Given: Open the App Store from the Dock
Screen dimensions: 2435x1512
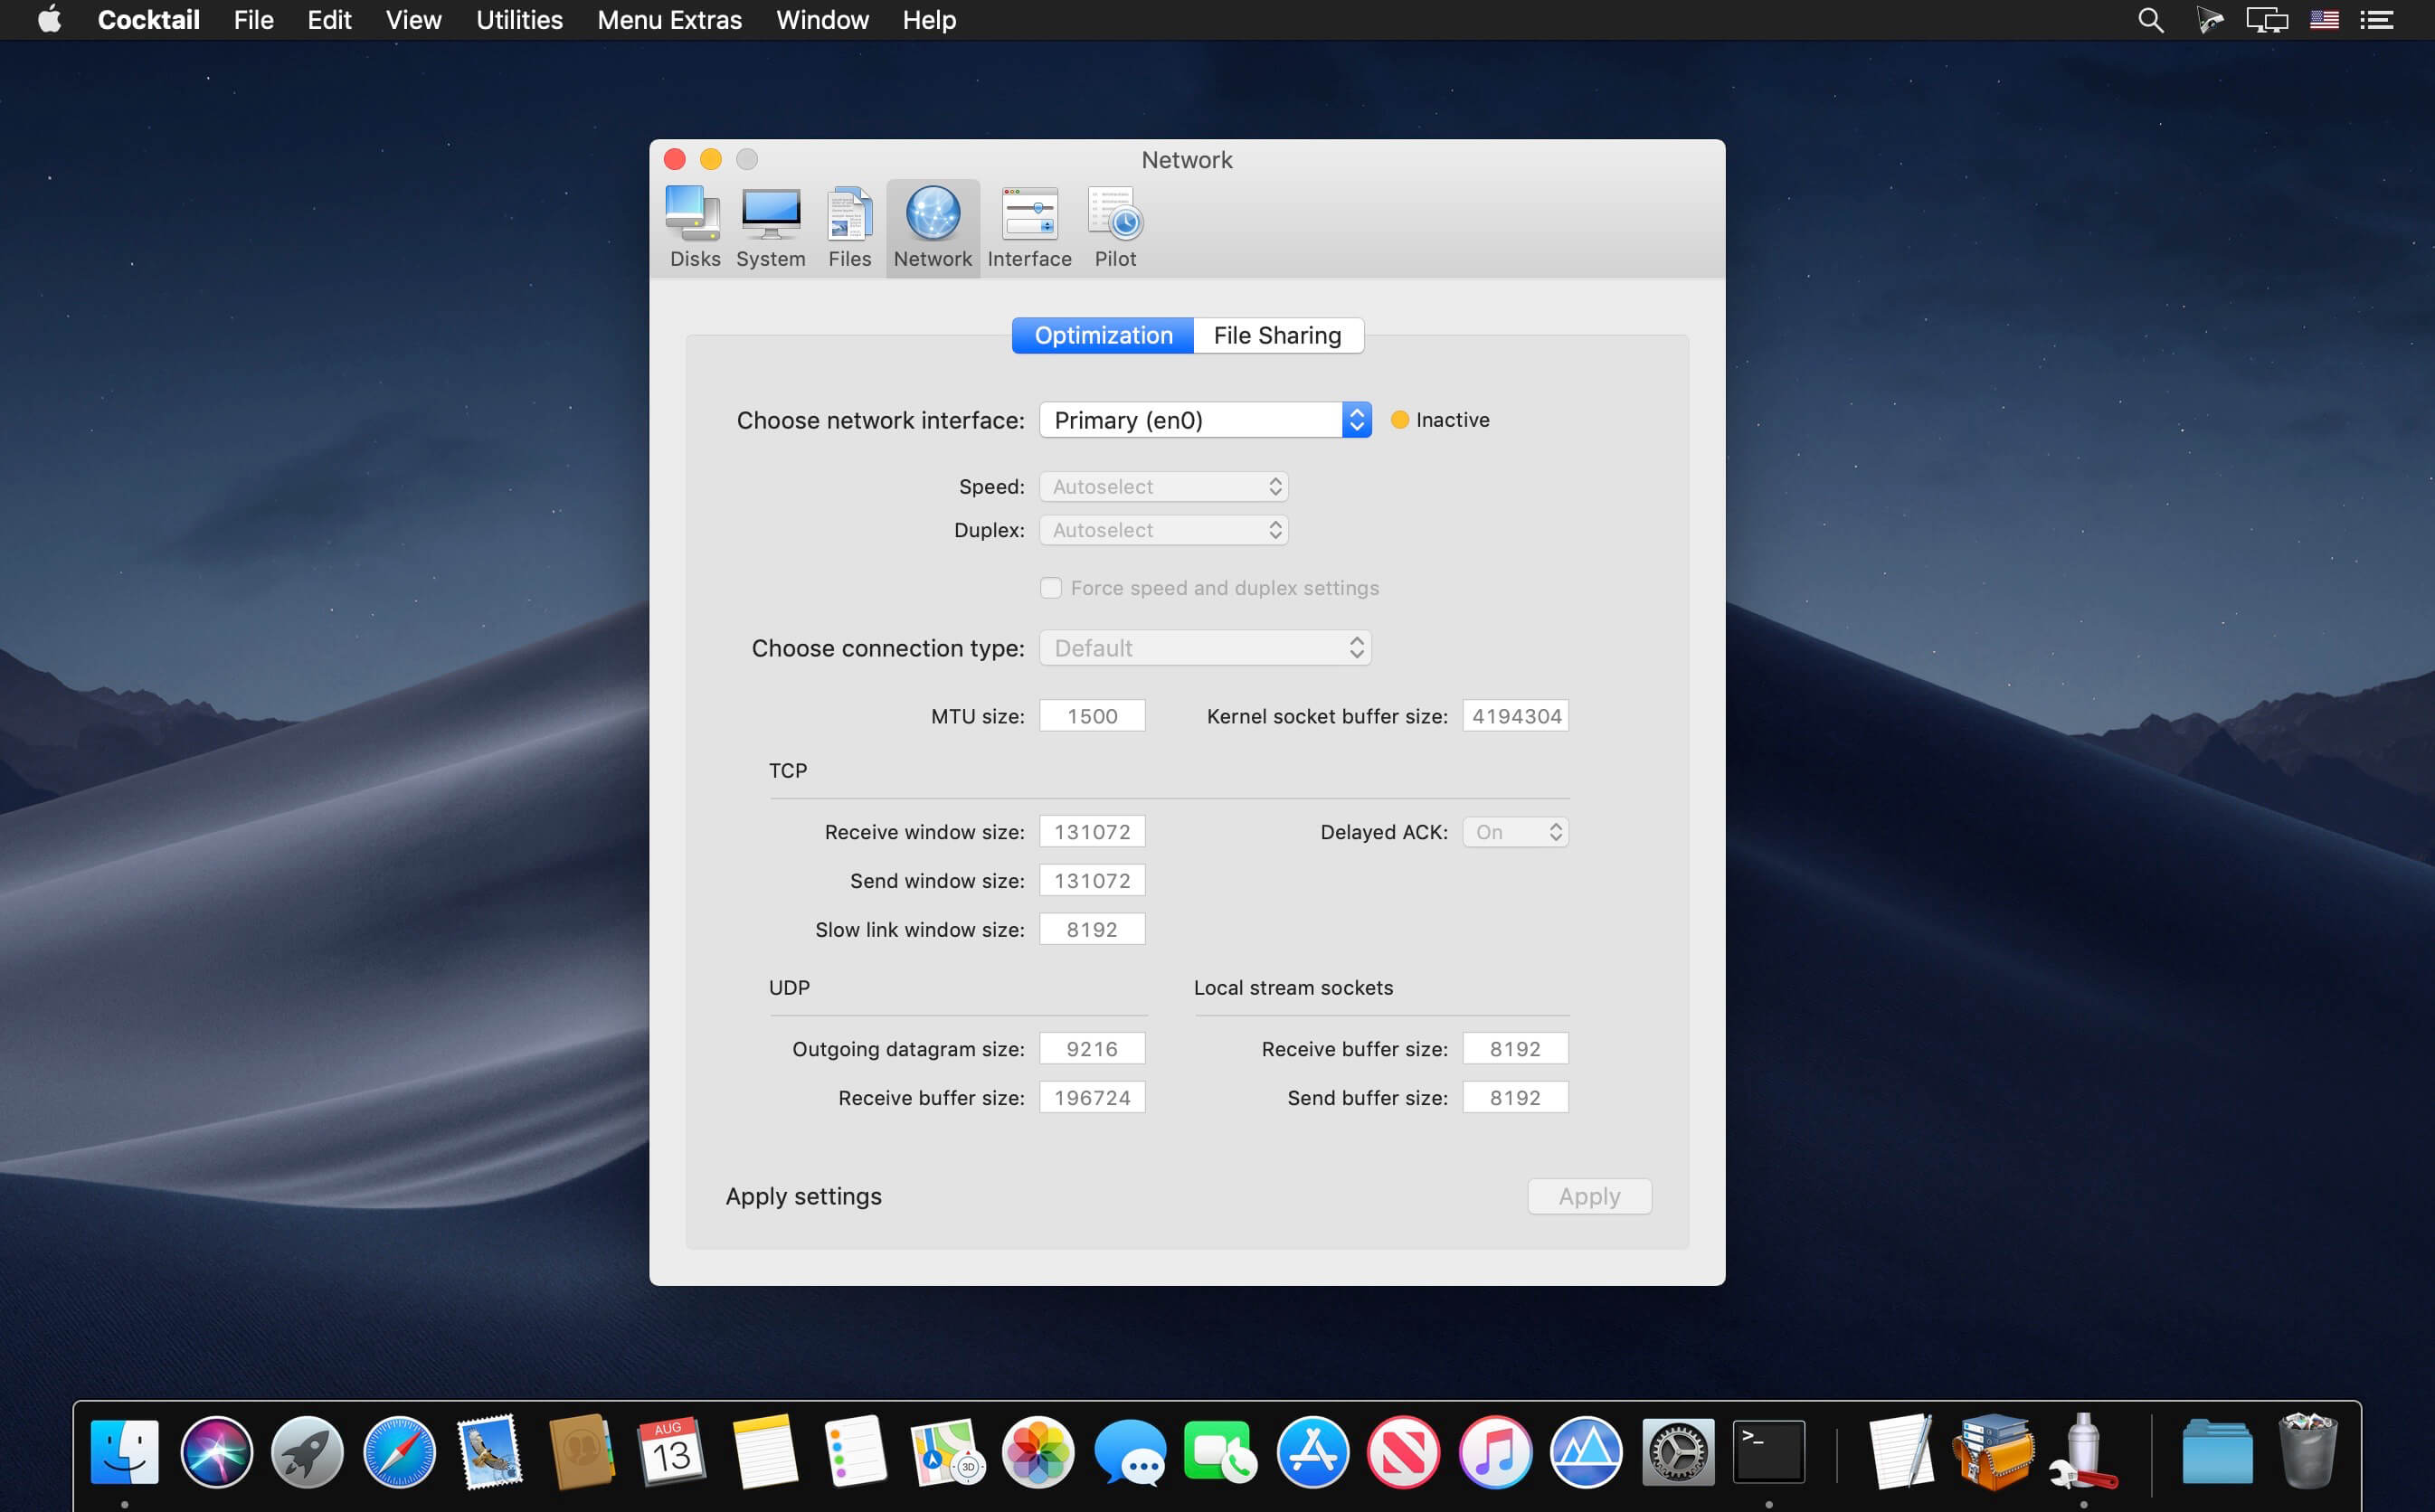Looking at the screenshot, I should pyautogui.click(x=1312, y=1451).
